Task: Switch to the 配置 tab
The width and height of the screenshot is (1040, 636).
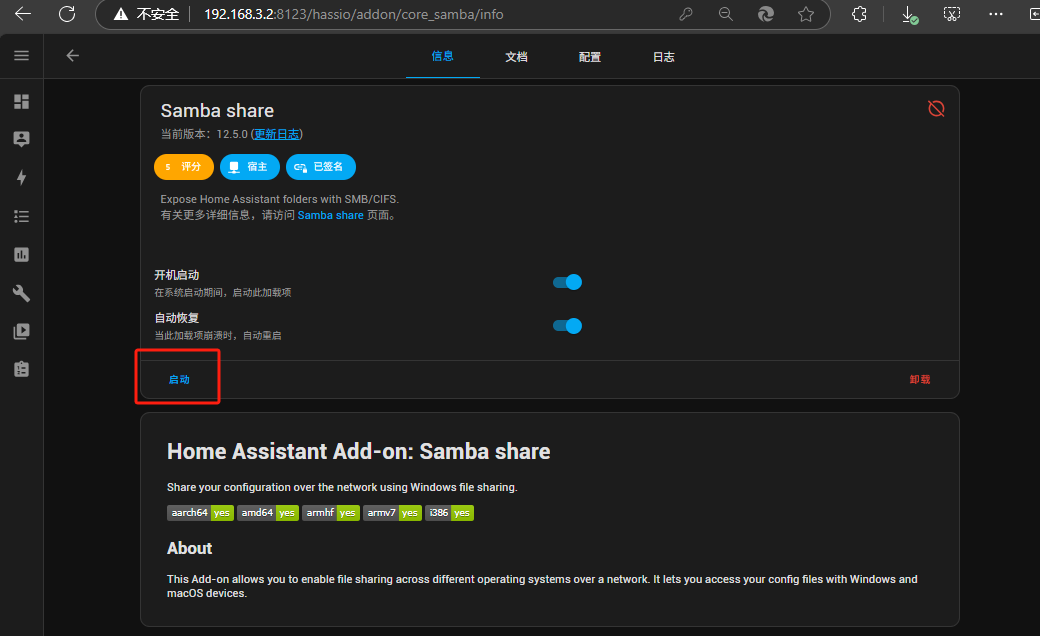Action: (x=590, y=57)
